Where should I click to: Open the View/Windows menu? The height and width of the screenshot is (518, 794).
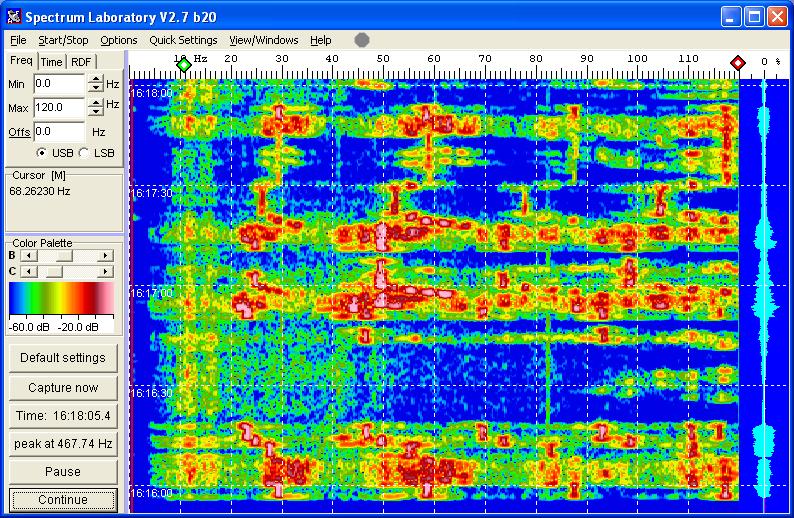pyautogui.click(x=263, y=40)
